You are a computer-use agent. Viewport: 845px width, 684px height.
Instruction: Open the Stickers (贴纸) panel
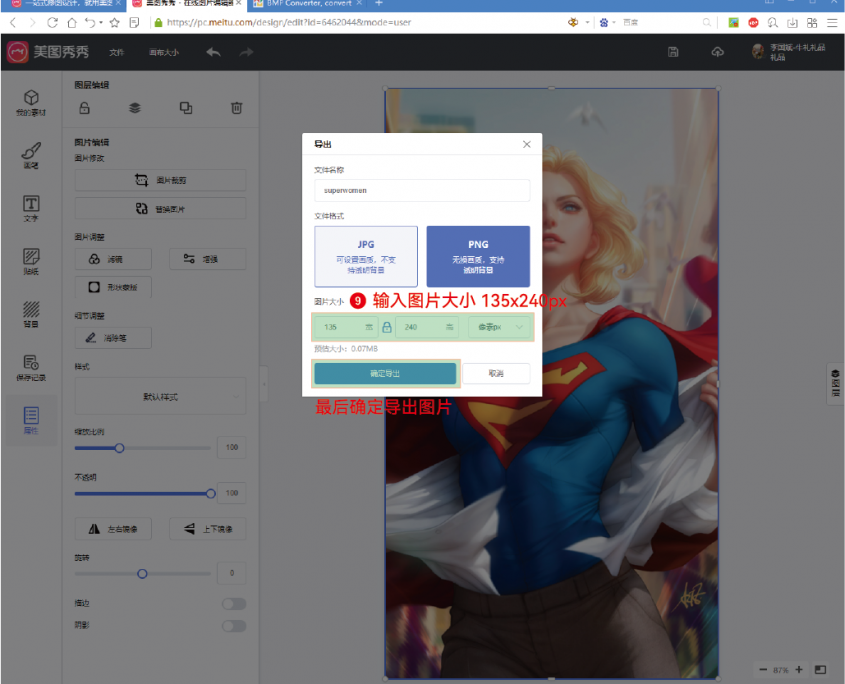click(31, 261)
